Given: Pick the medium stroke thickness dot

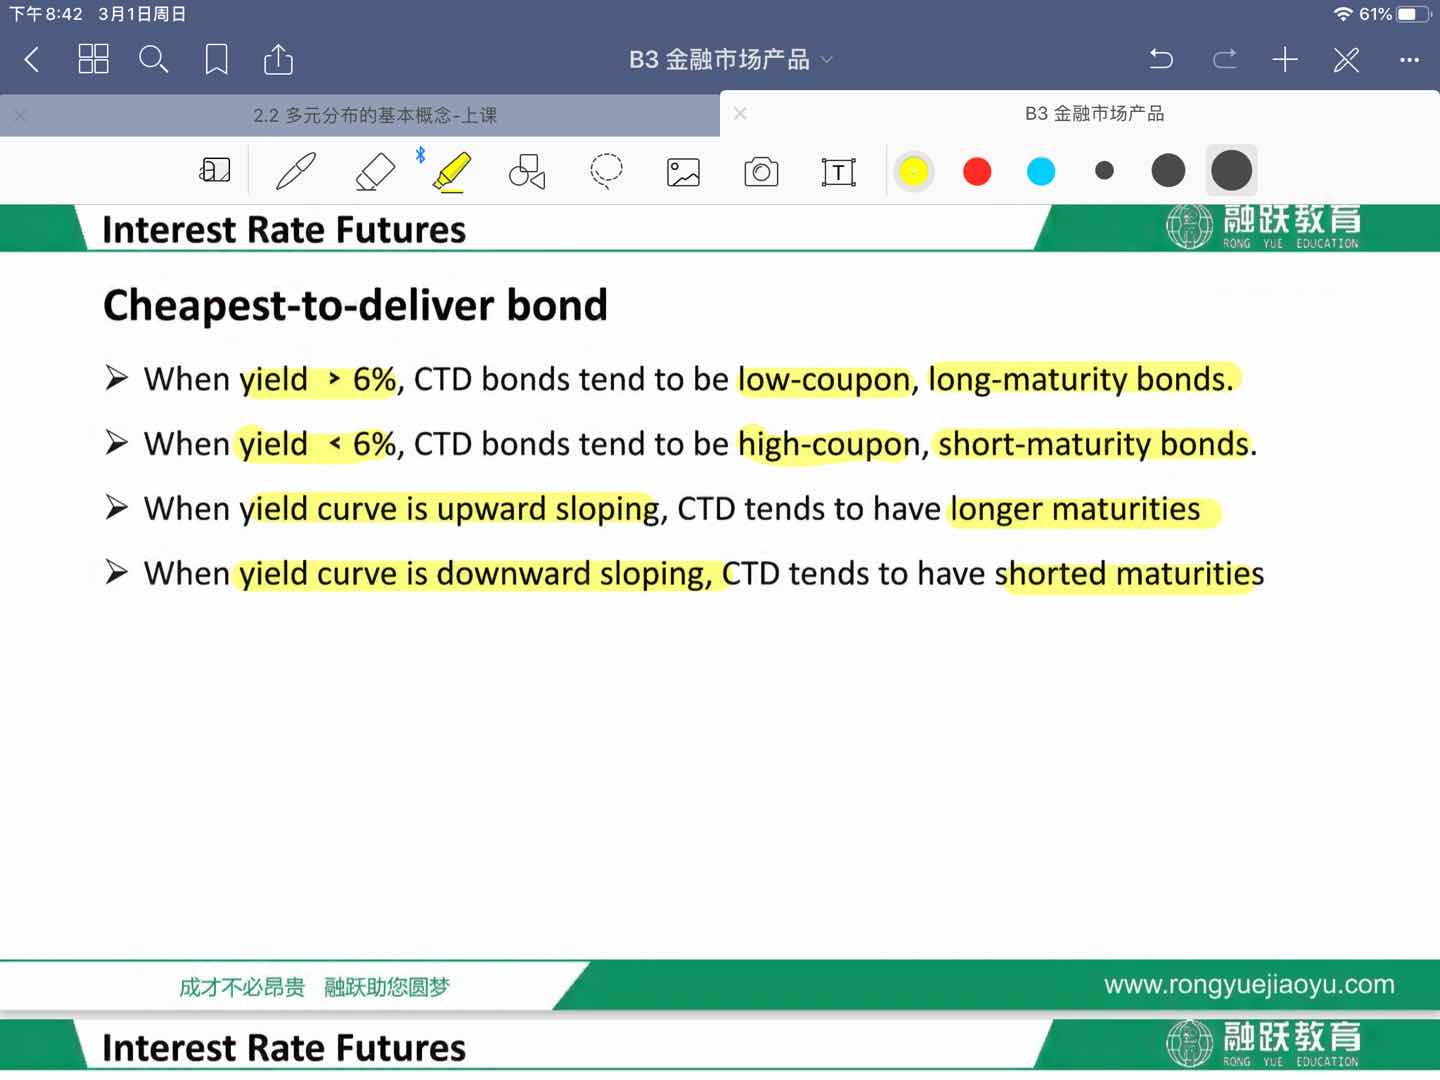Looking at the screenshot, I should point(1167,171).
